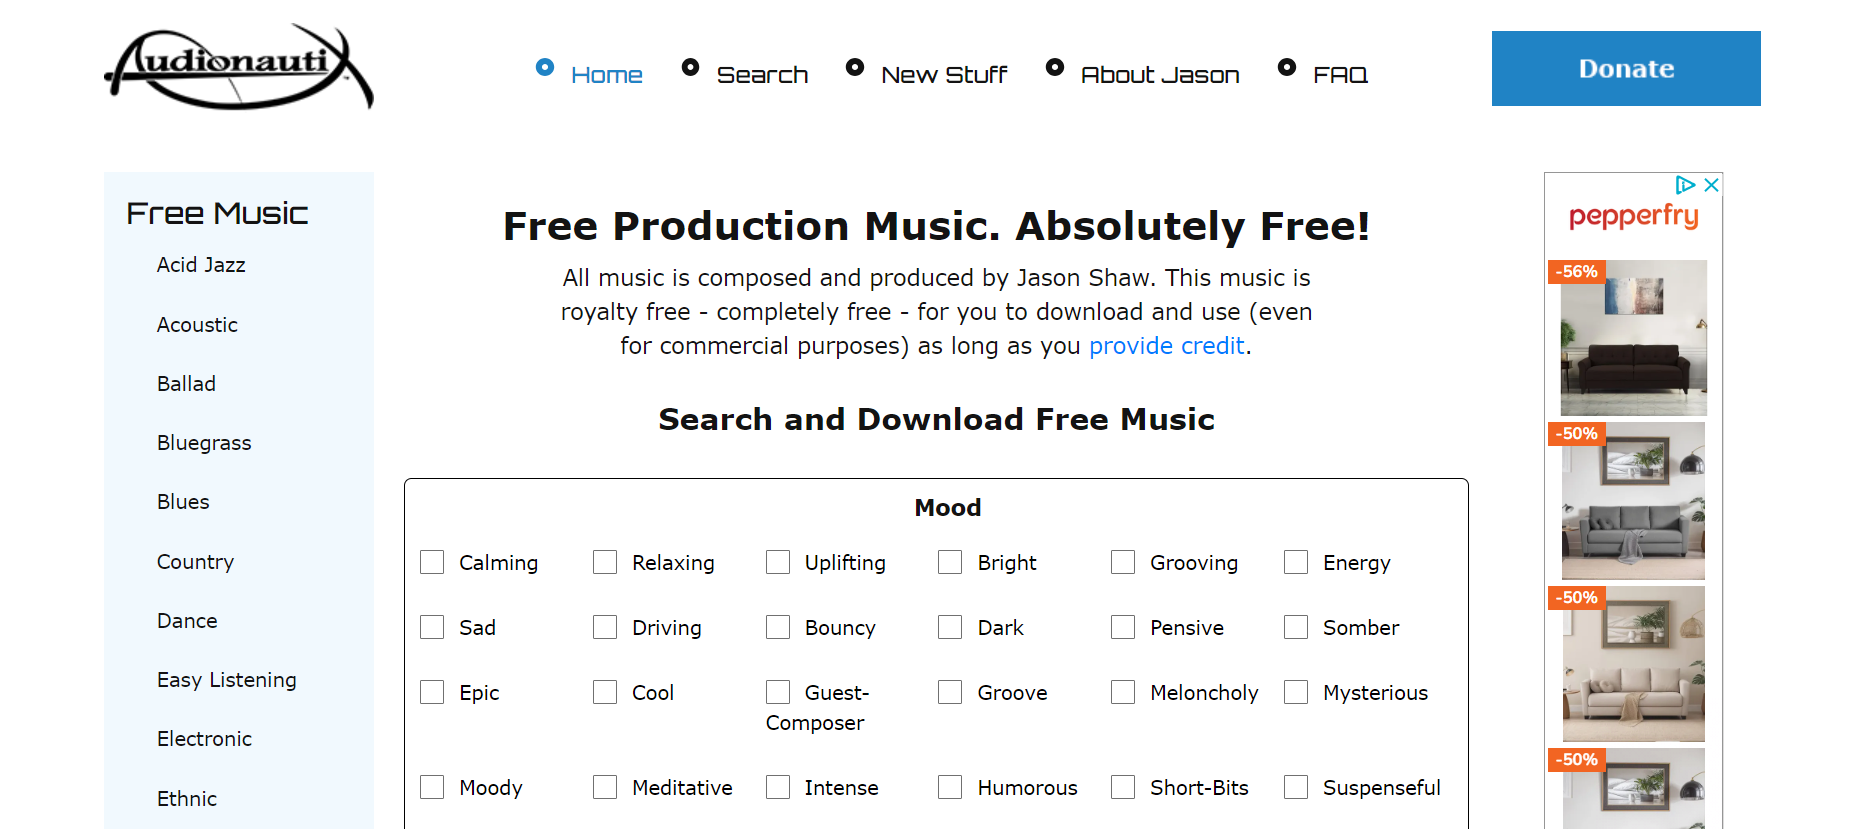Open the -56% dark brown sofa ad image
Screen dimensions: 1863x829
pyautogui.click(x=1633, y=338)
